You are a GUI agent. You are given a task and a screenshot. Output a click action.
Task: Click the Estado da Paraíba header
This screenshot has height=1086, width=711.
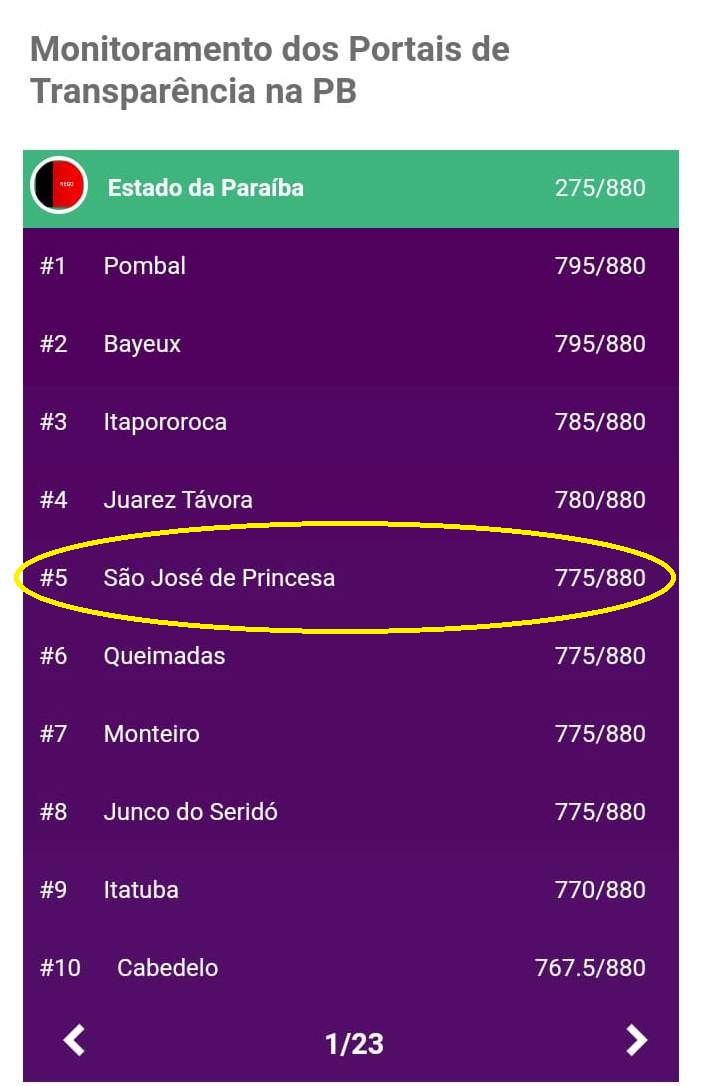[x=350, y=188]
